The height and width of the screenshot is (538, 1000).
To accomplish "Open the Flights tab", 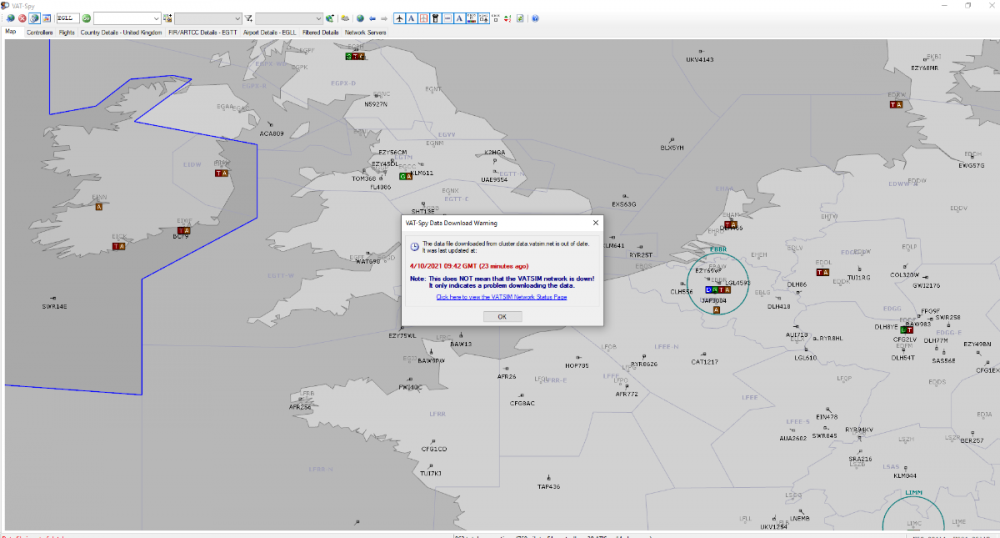I will point(66,33).
